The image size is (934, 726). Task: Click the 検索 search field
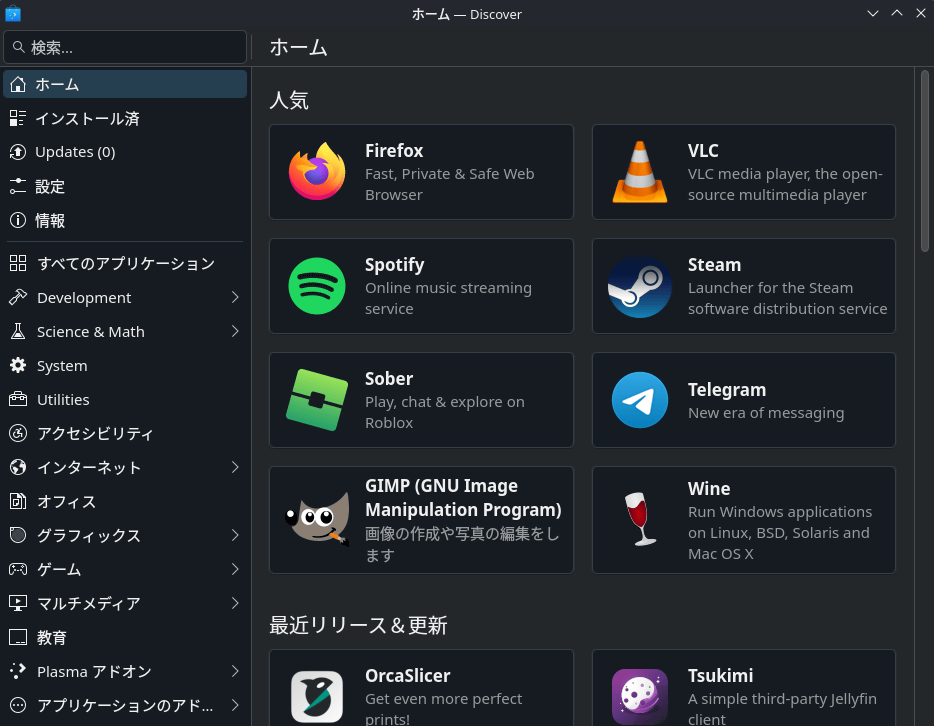[x=125, y=47]
